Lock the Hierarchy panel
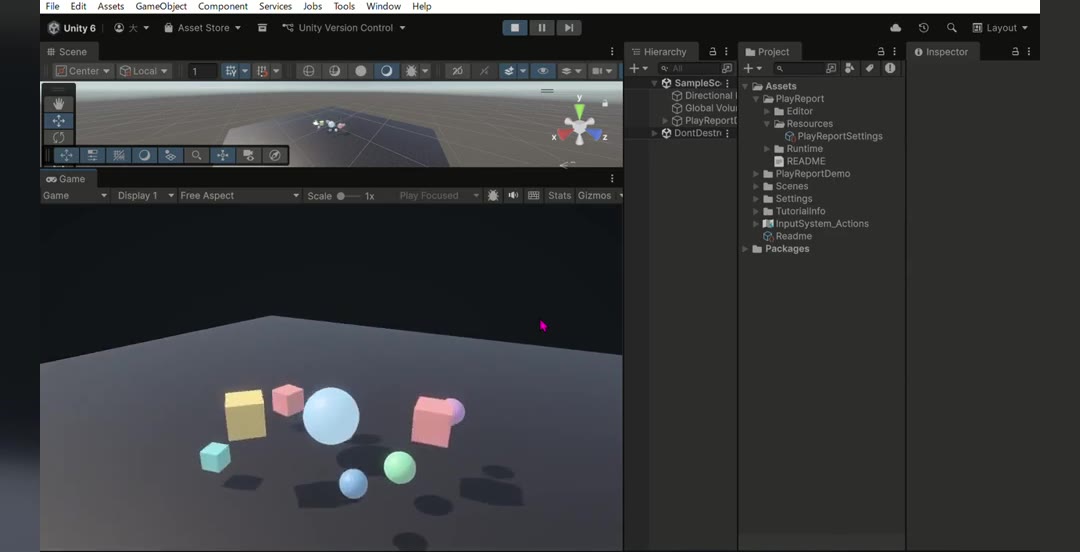 [x=712, y=52]
